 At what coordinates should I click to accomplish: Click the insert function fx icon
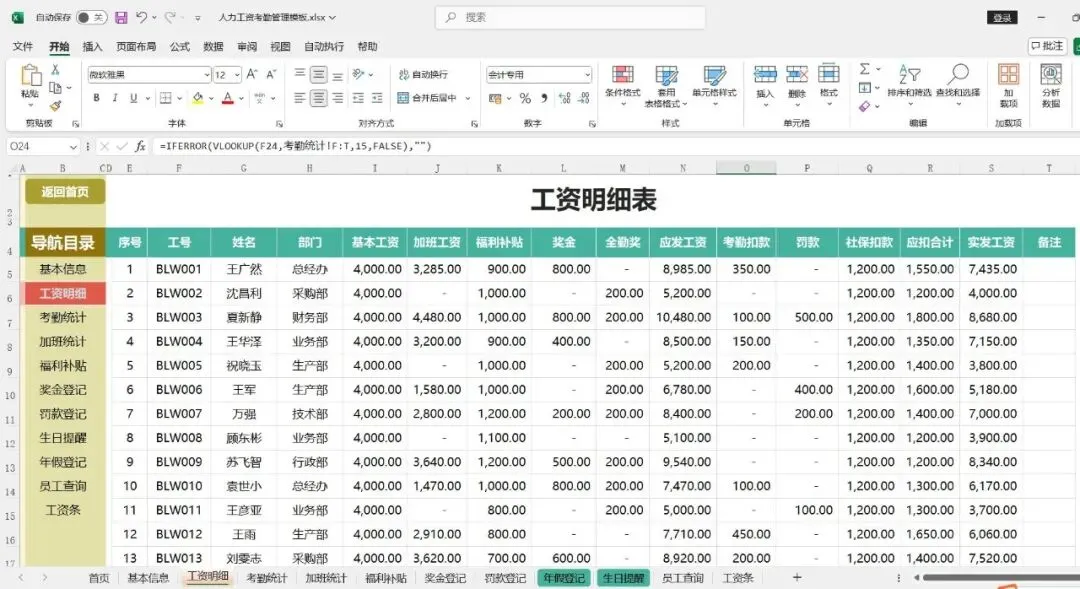[x=141, y=146]
